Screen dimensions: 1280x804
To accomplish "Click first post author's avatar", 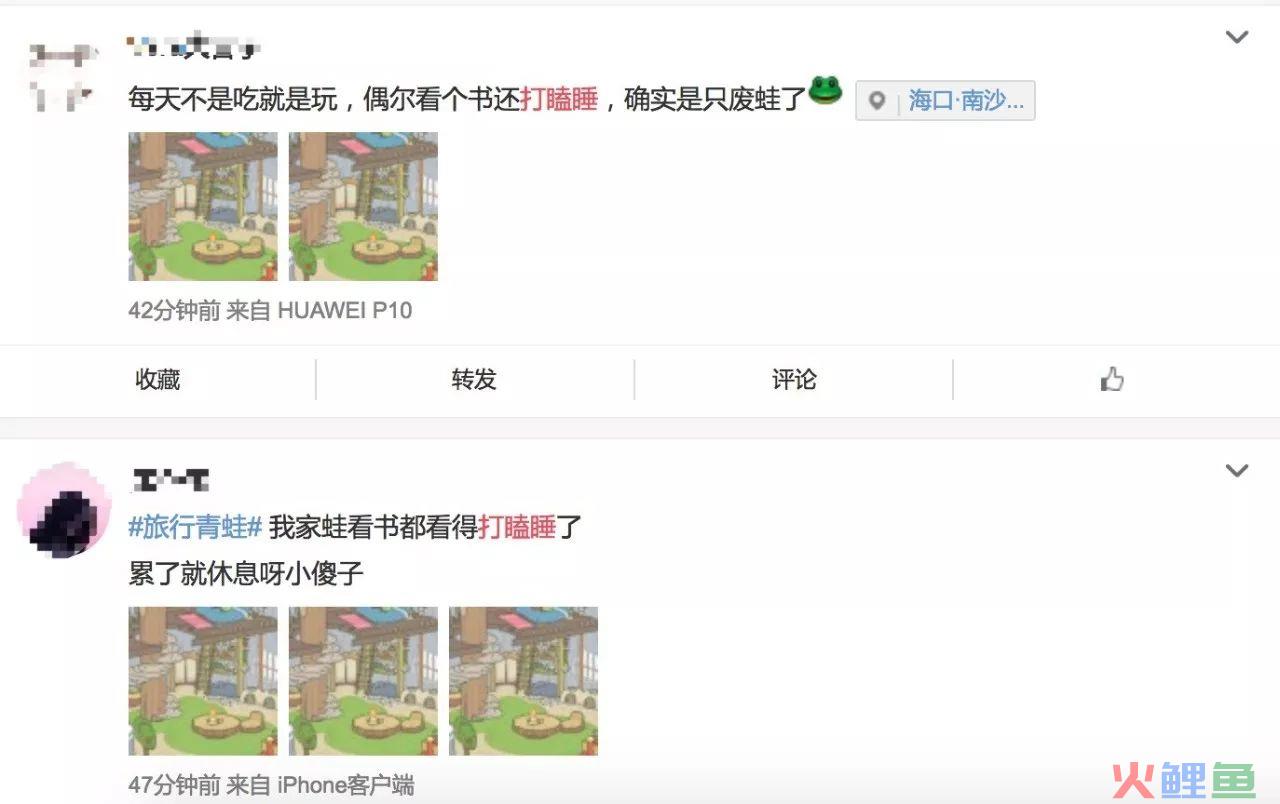I will click(62, 77).
